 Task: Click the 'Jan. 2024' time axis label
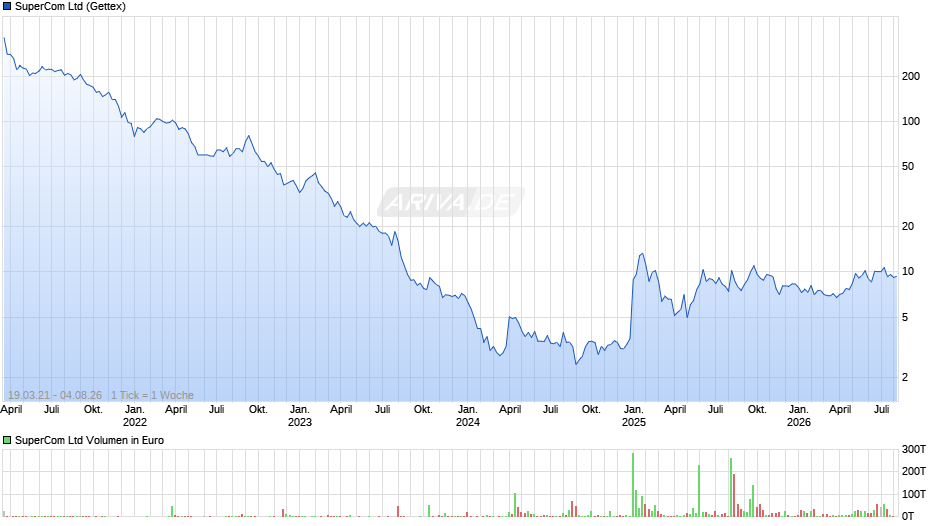click(468, 416)
